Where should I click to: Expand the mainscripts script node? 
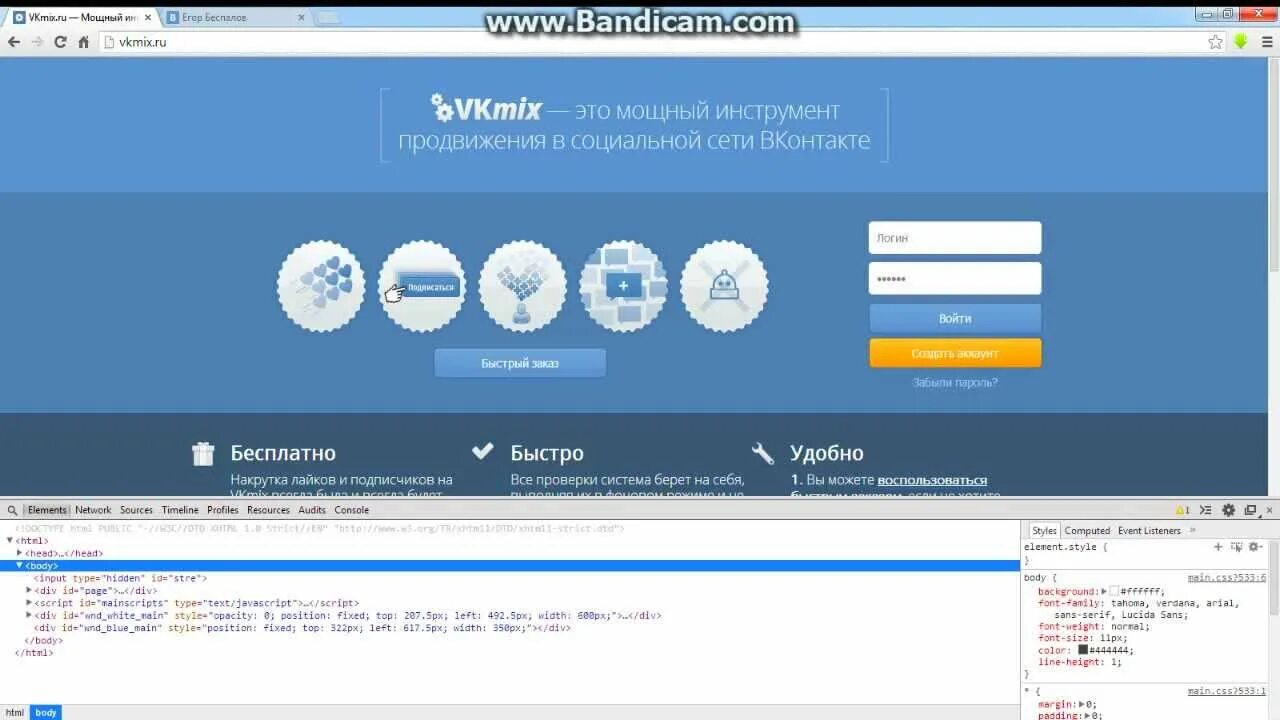(29, 603)
